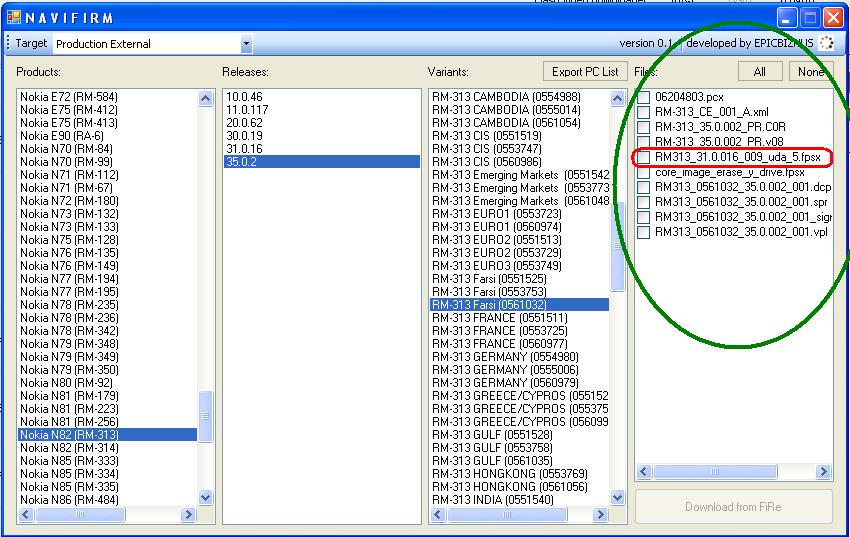Click the toolbar grip handle beside Target
The height and width of the screenshot is (537, 850).
coord(8,43)
